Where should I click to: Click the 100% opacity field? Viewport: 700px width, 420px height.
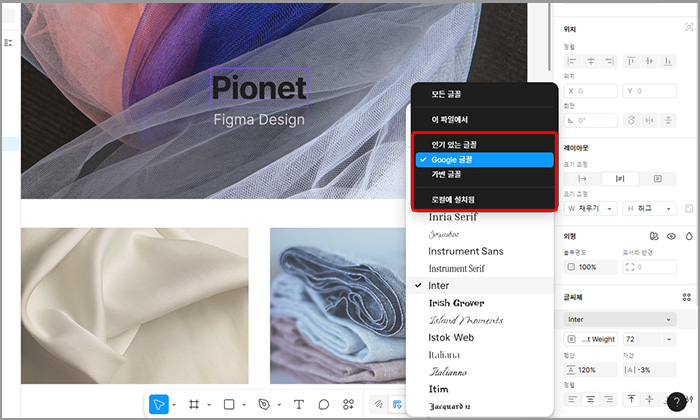pos(591,267)
